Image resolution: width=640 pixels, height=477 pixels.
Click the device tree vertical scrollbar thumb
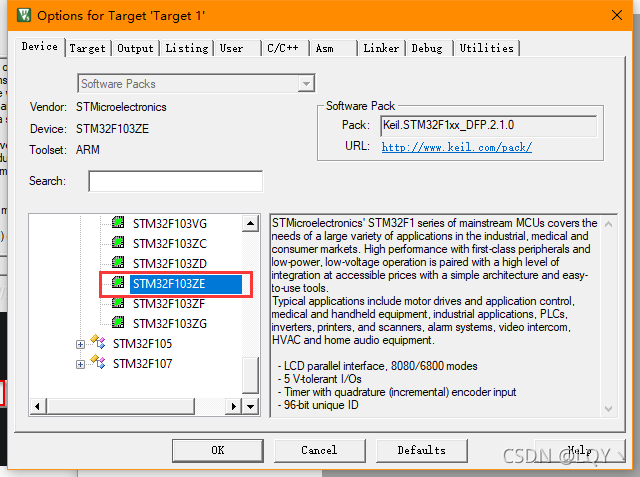tap(250, 375)
